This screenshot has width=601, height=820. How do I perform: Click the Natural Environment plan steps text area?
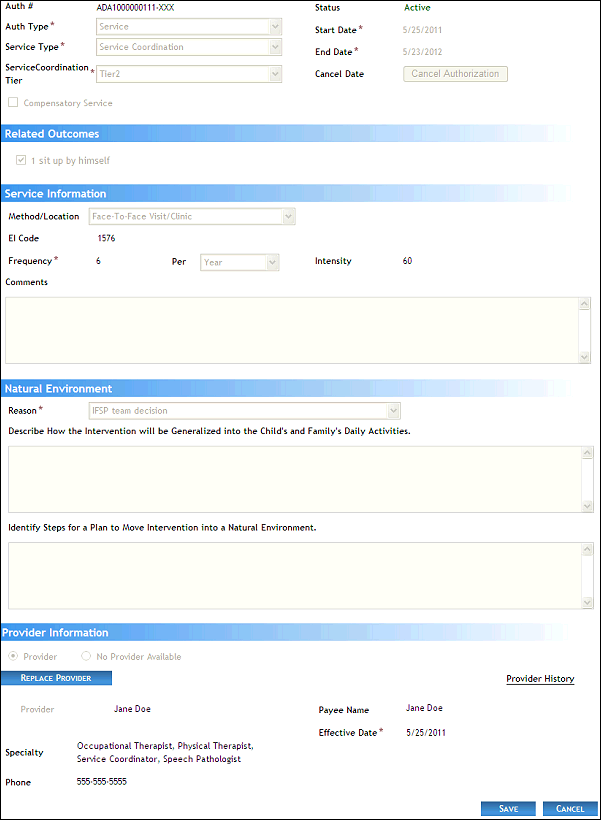(x=290, y=575)
